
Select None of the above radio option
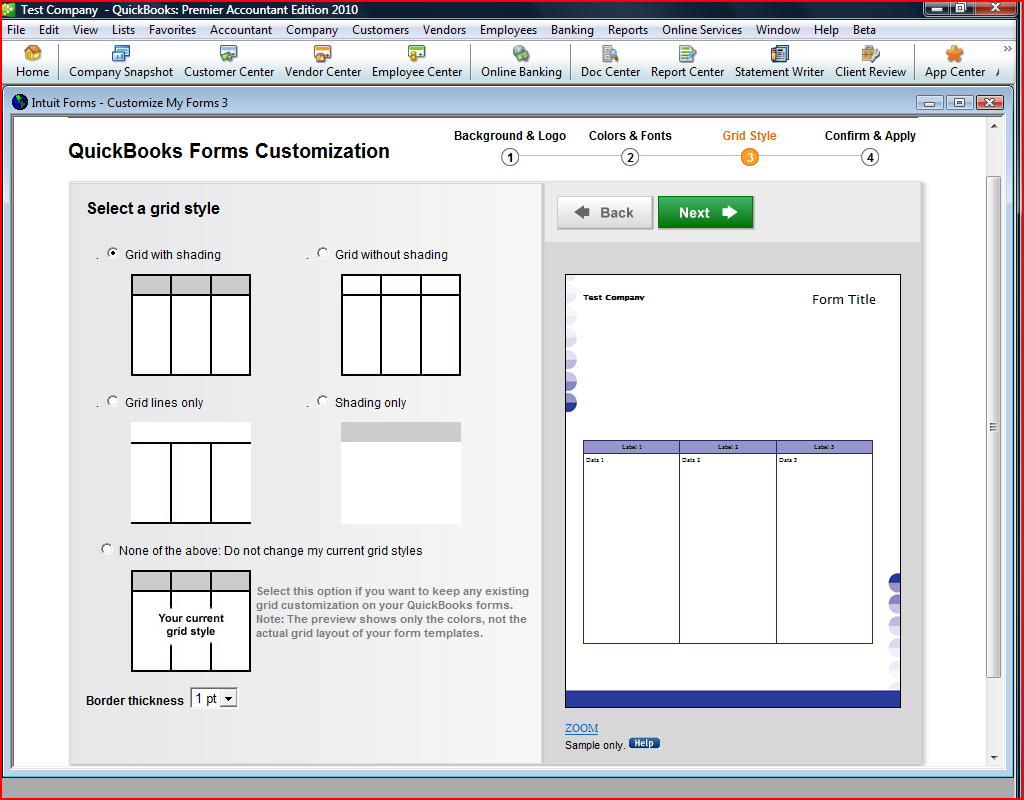coord(106,549)
